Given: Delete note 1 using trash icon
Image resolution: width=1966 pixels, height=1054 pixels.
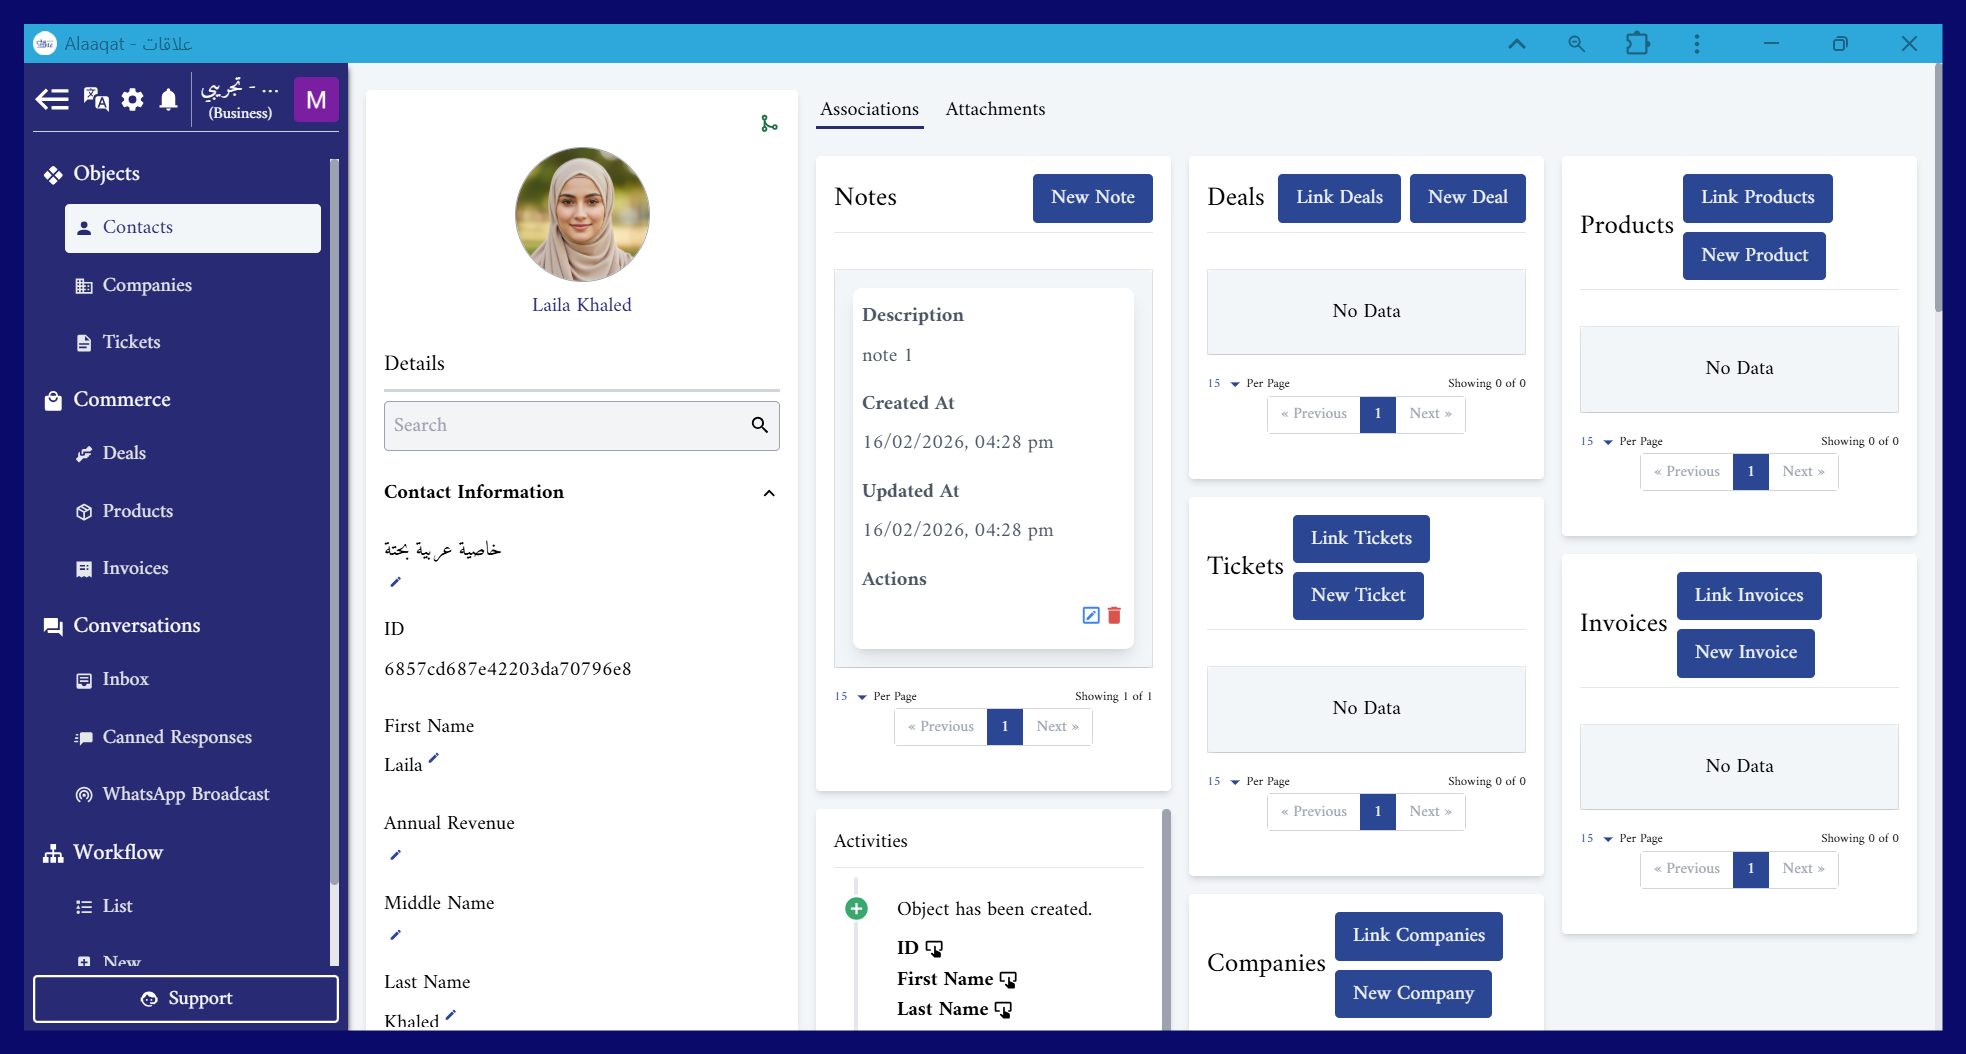Looking at the screenshot, I should pos(1114,616).
